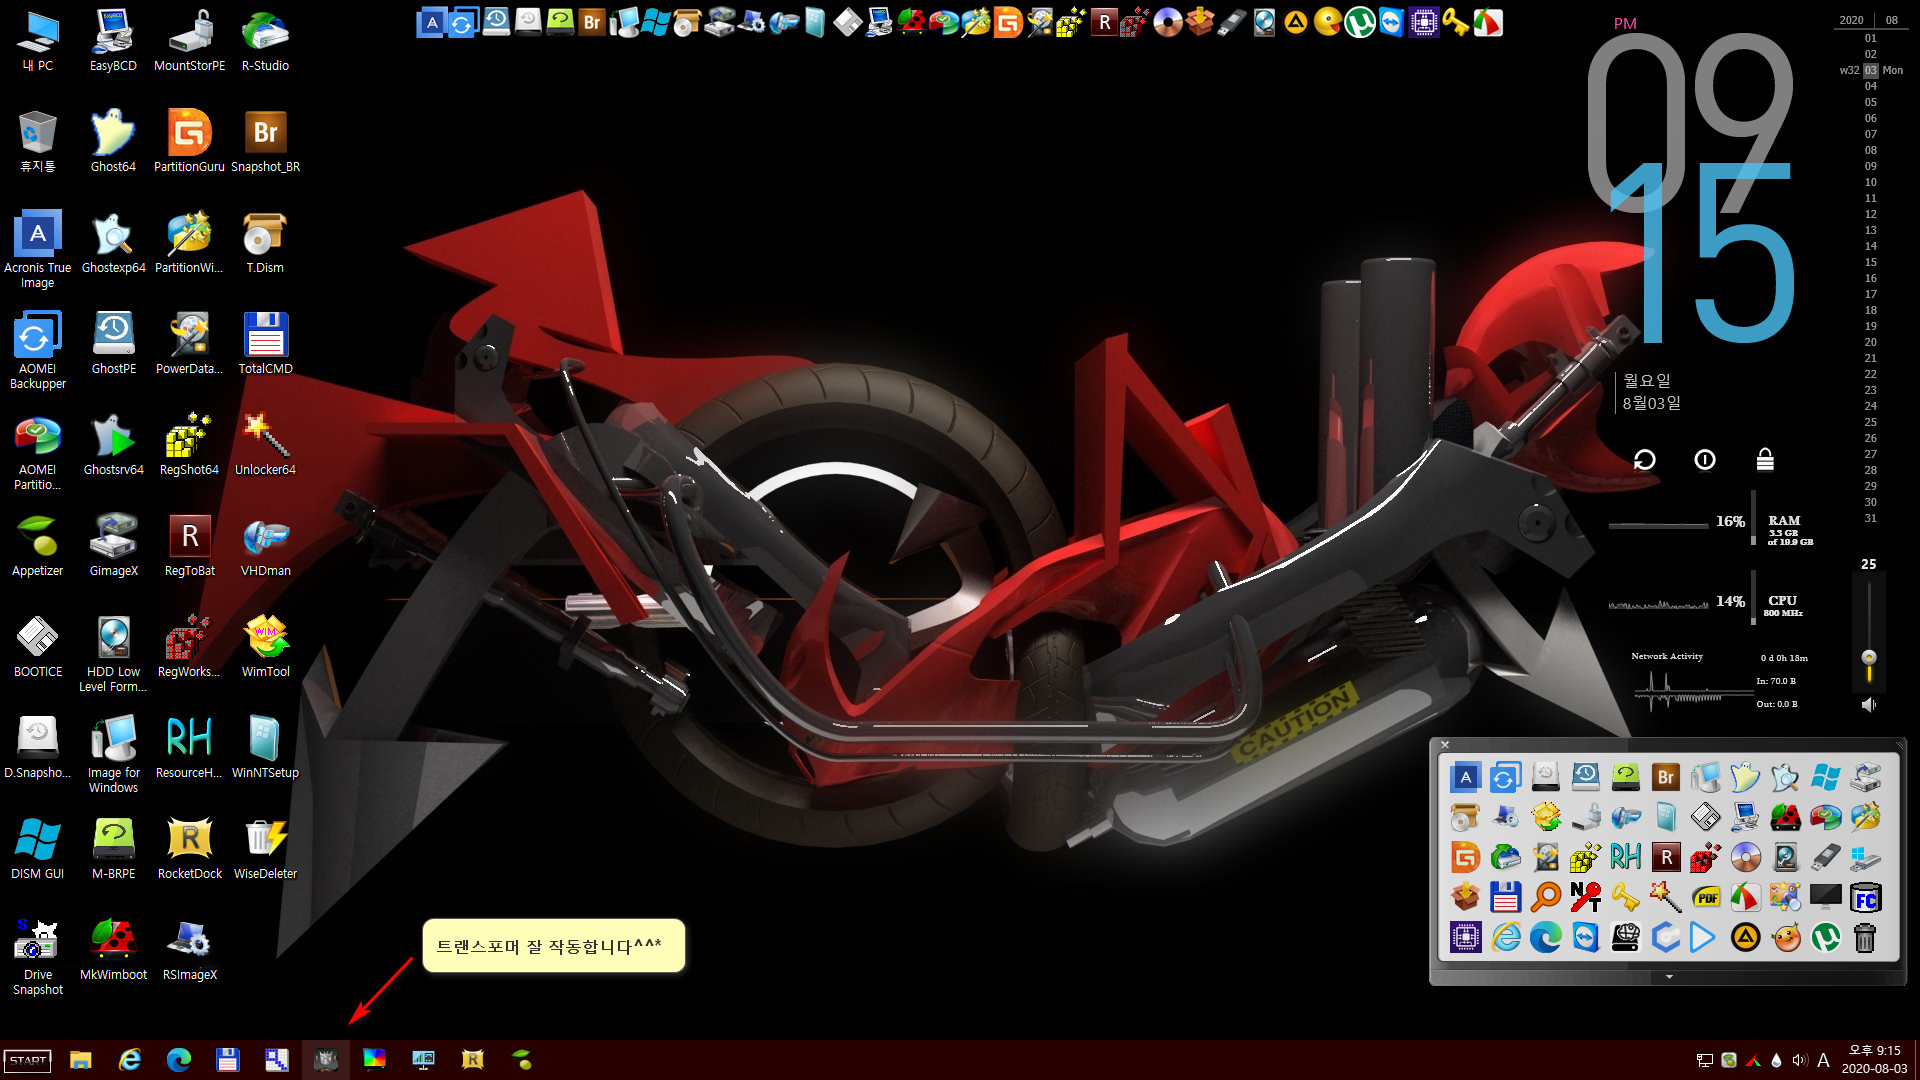Adjust the widget volume slider knob
The height and width of the screenshot is (1080, 1920).
[1869, 657]
